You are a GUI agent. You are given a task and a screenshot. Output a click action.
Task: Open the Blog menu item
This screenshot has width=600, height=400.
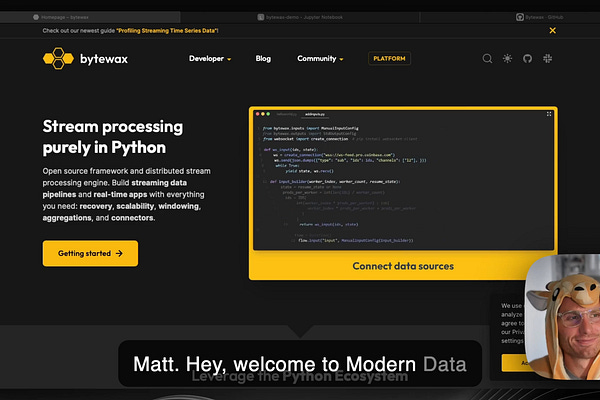[x=263, y=59]
